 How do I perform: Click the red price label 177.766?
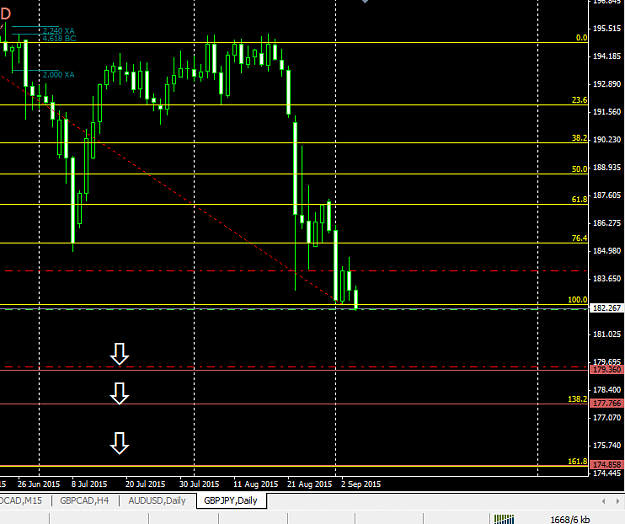606,403
